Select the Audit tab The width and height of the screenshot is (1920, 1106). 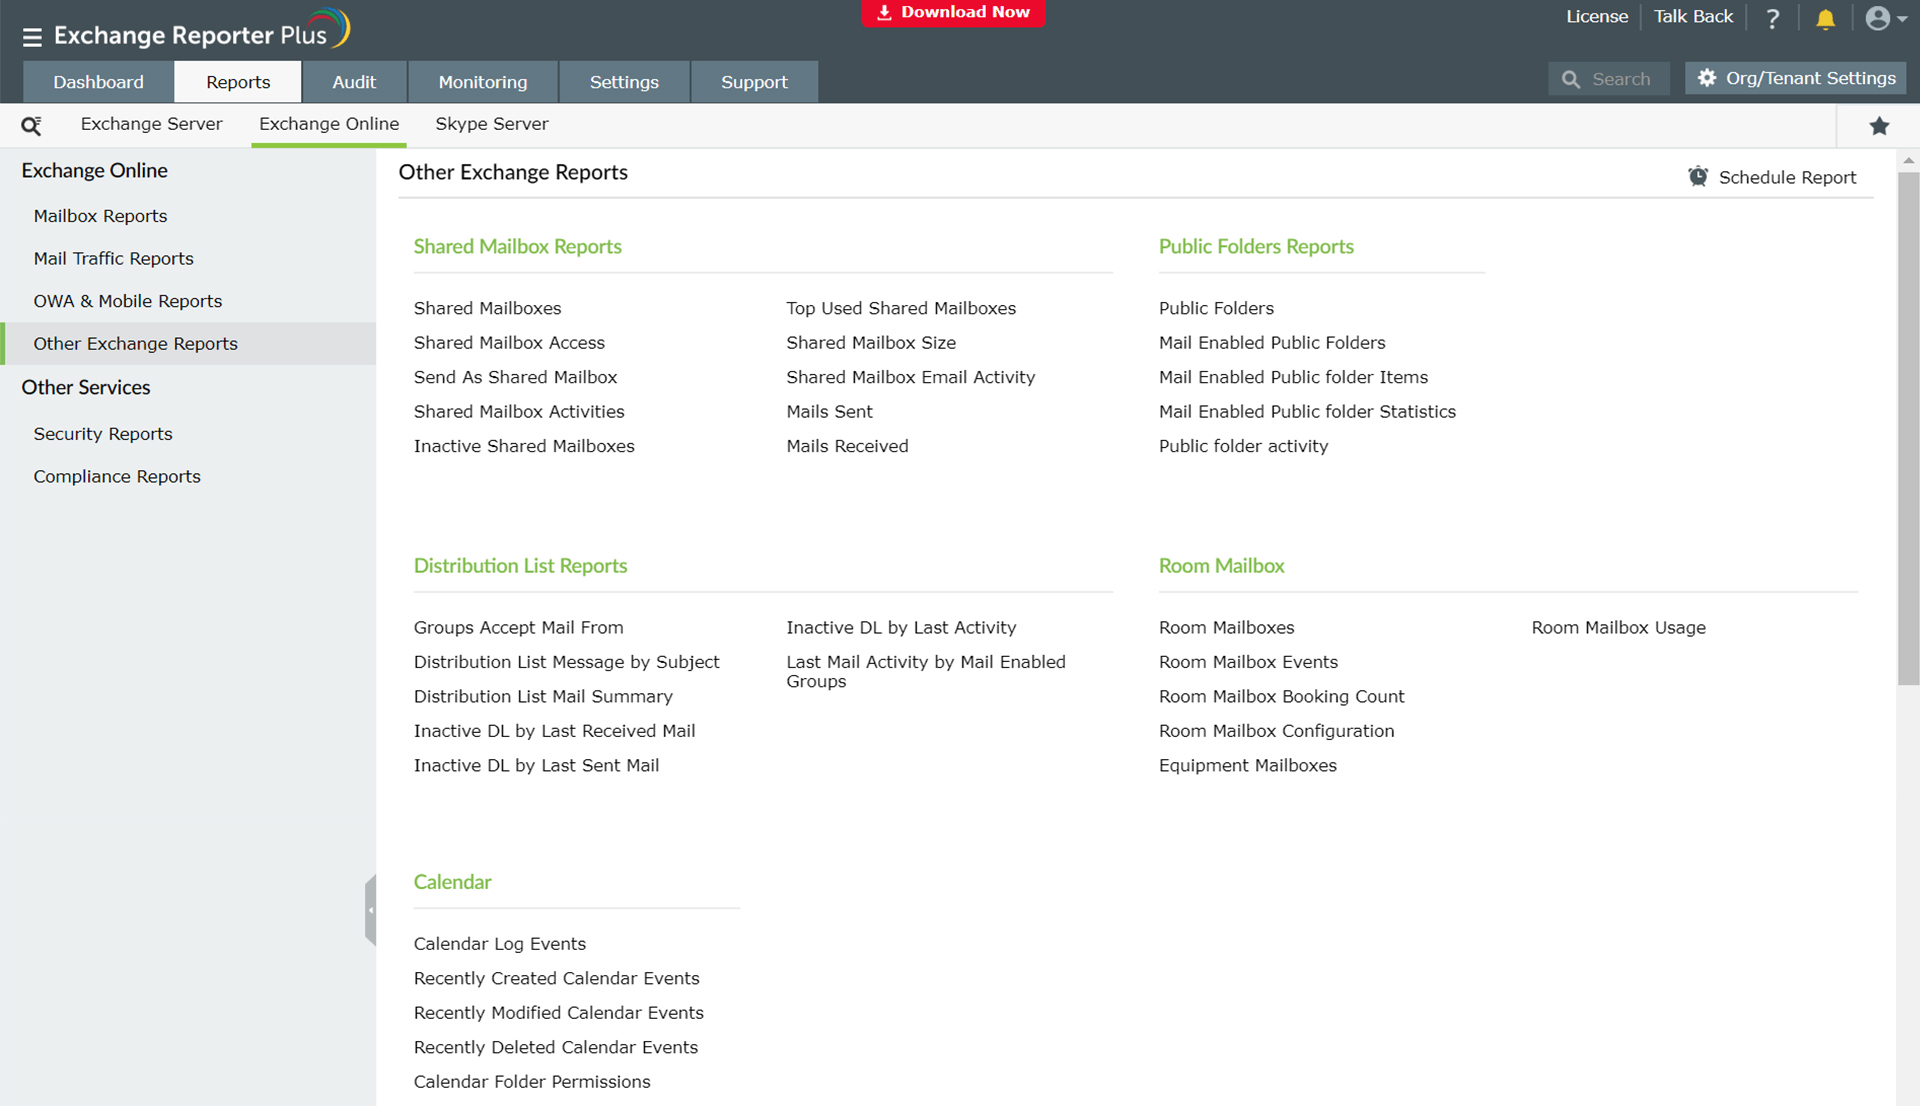click(x=352, y=82)
